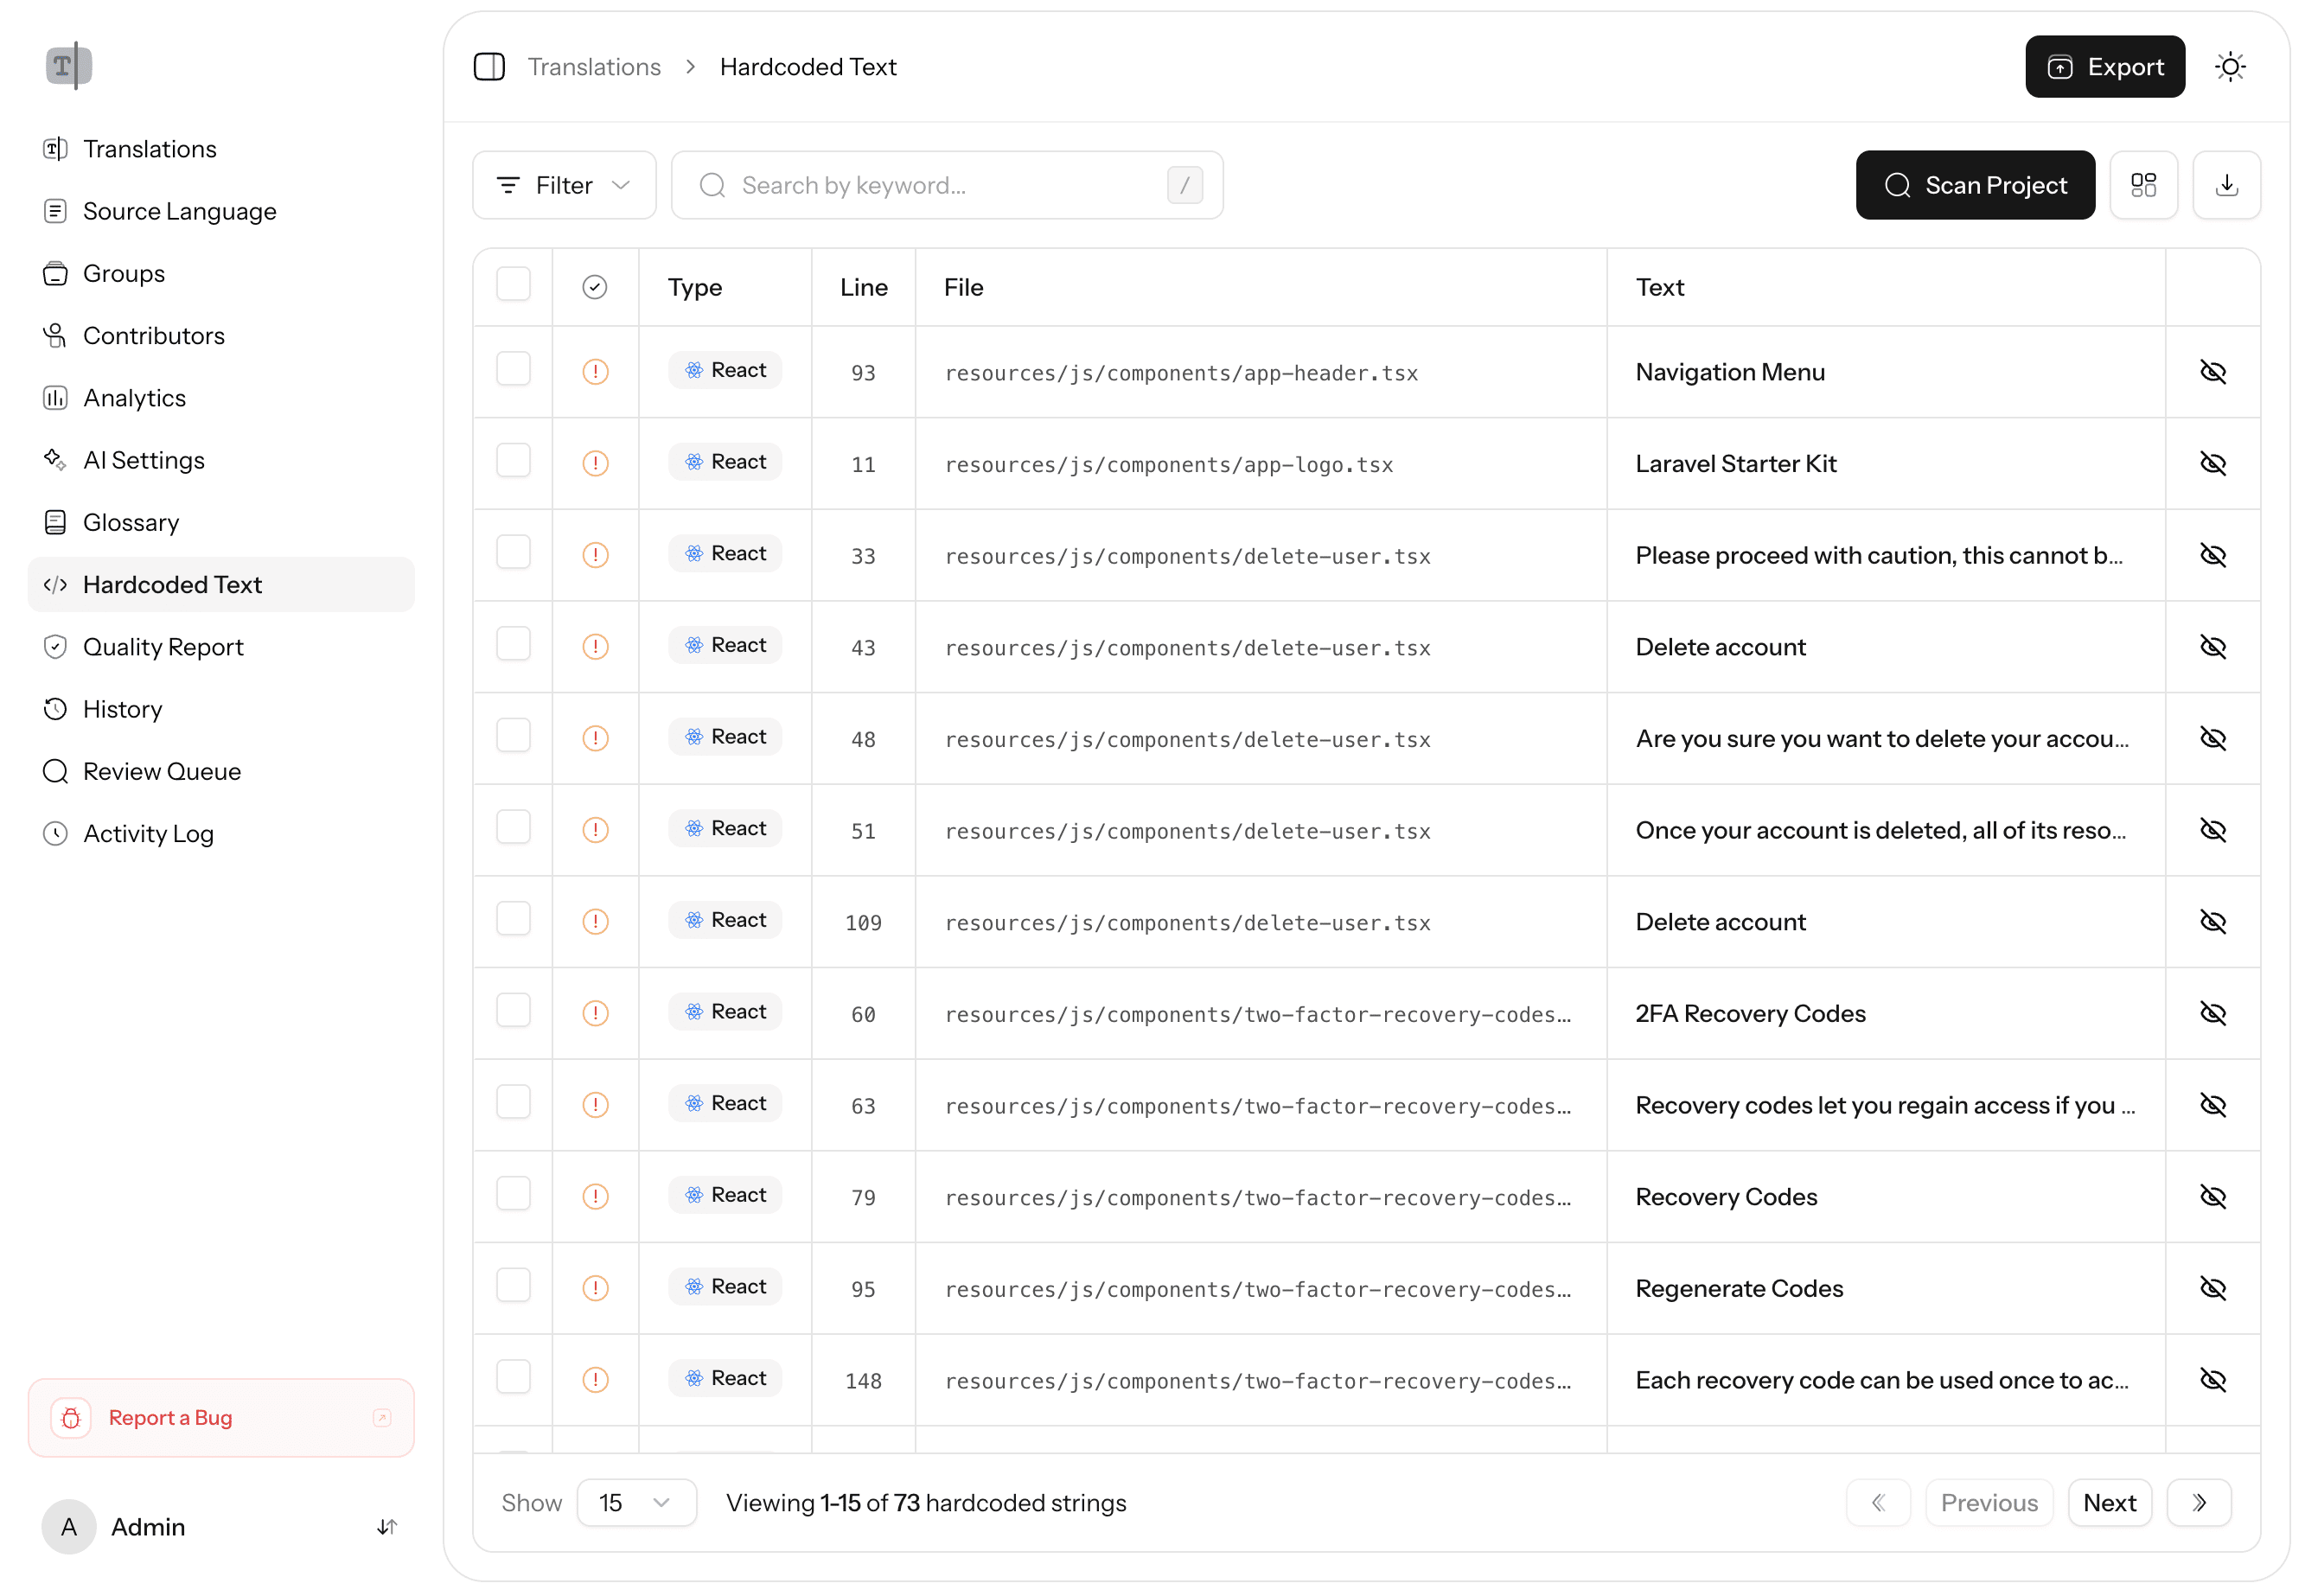Hide the Laravel Starter Kit string via eye icon
Viewport: 2305px width, 1596px height.
[x=2214, y=463]
